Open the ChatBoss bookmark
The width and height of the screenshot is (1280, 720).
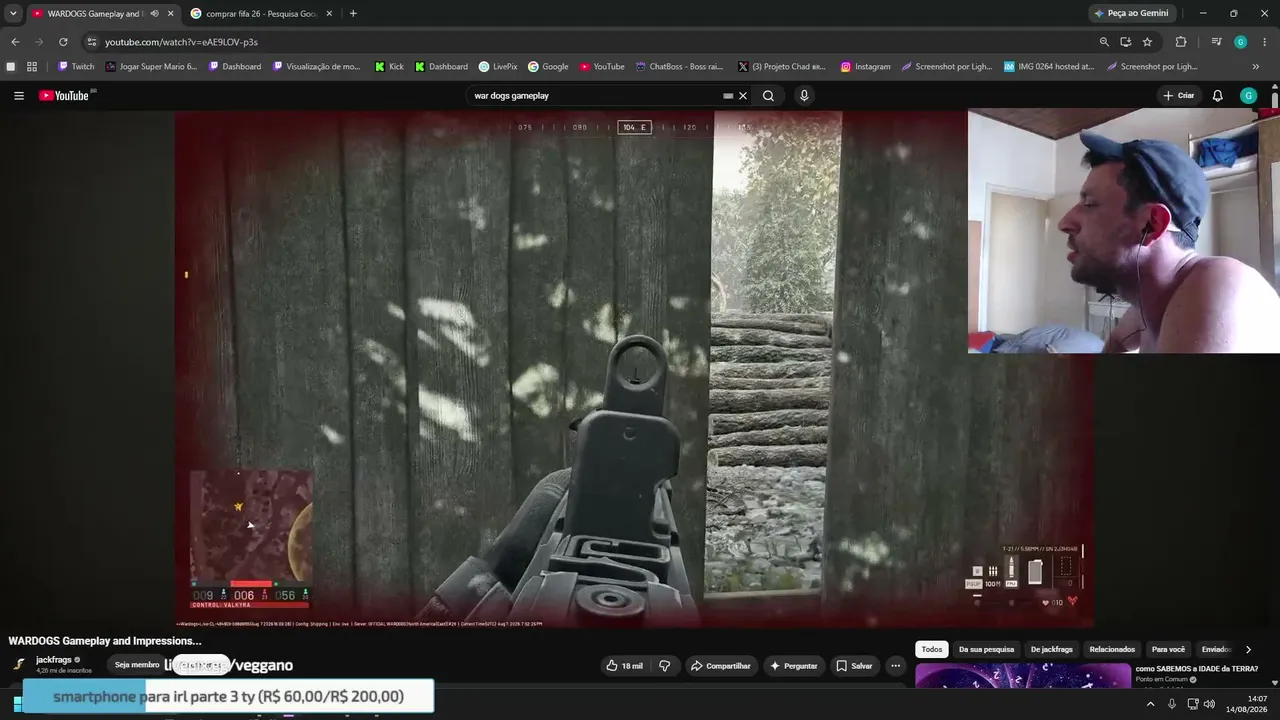680,67
